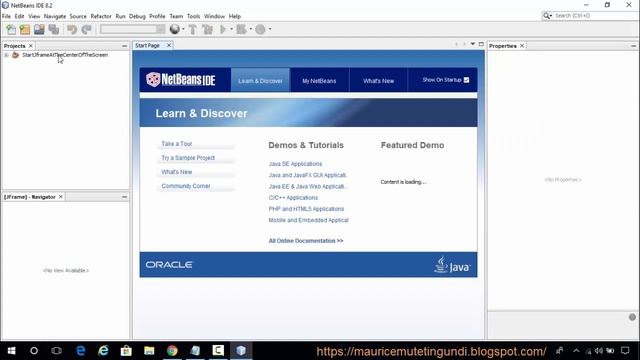Open Internet Explorer from the taskbar
This screenshot has height=360, width=640.
click(104, 351)
